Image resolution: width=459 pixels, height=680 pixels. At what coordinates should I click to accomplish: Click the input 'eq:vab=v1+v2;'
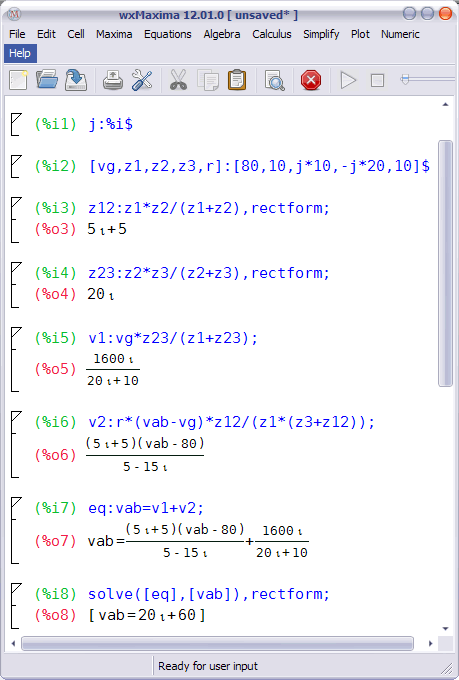pos(146,508)
